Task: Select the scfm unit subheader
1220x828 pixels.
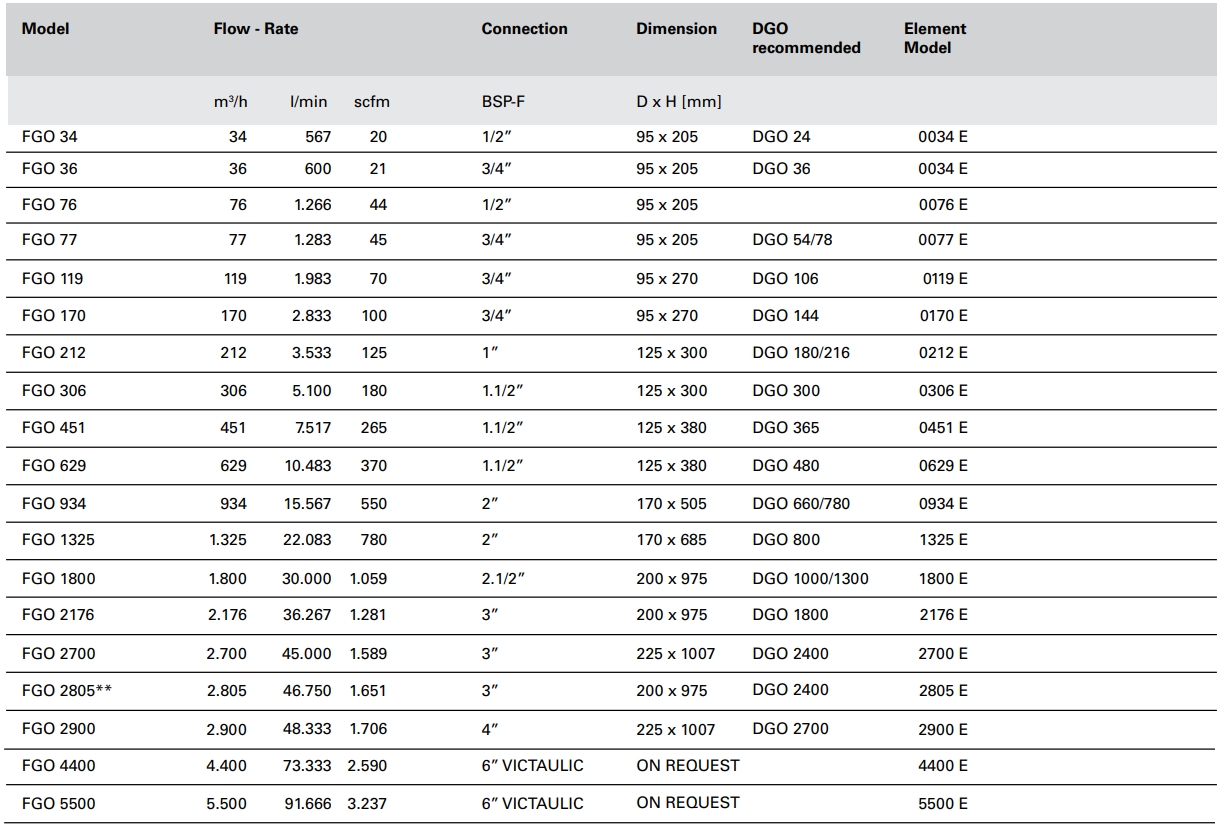Action: 371,102
